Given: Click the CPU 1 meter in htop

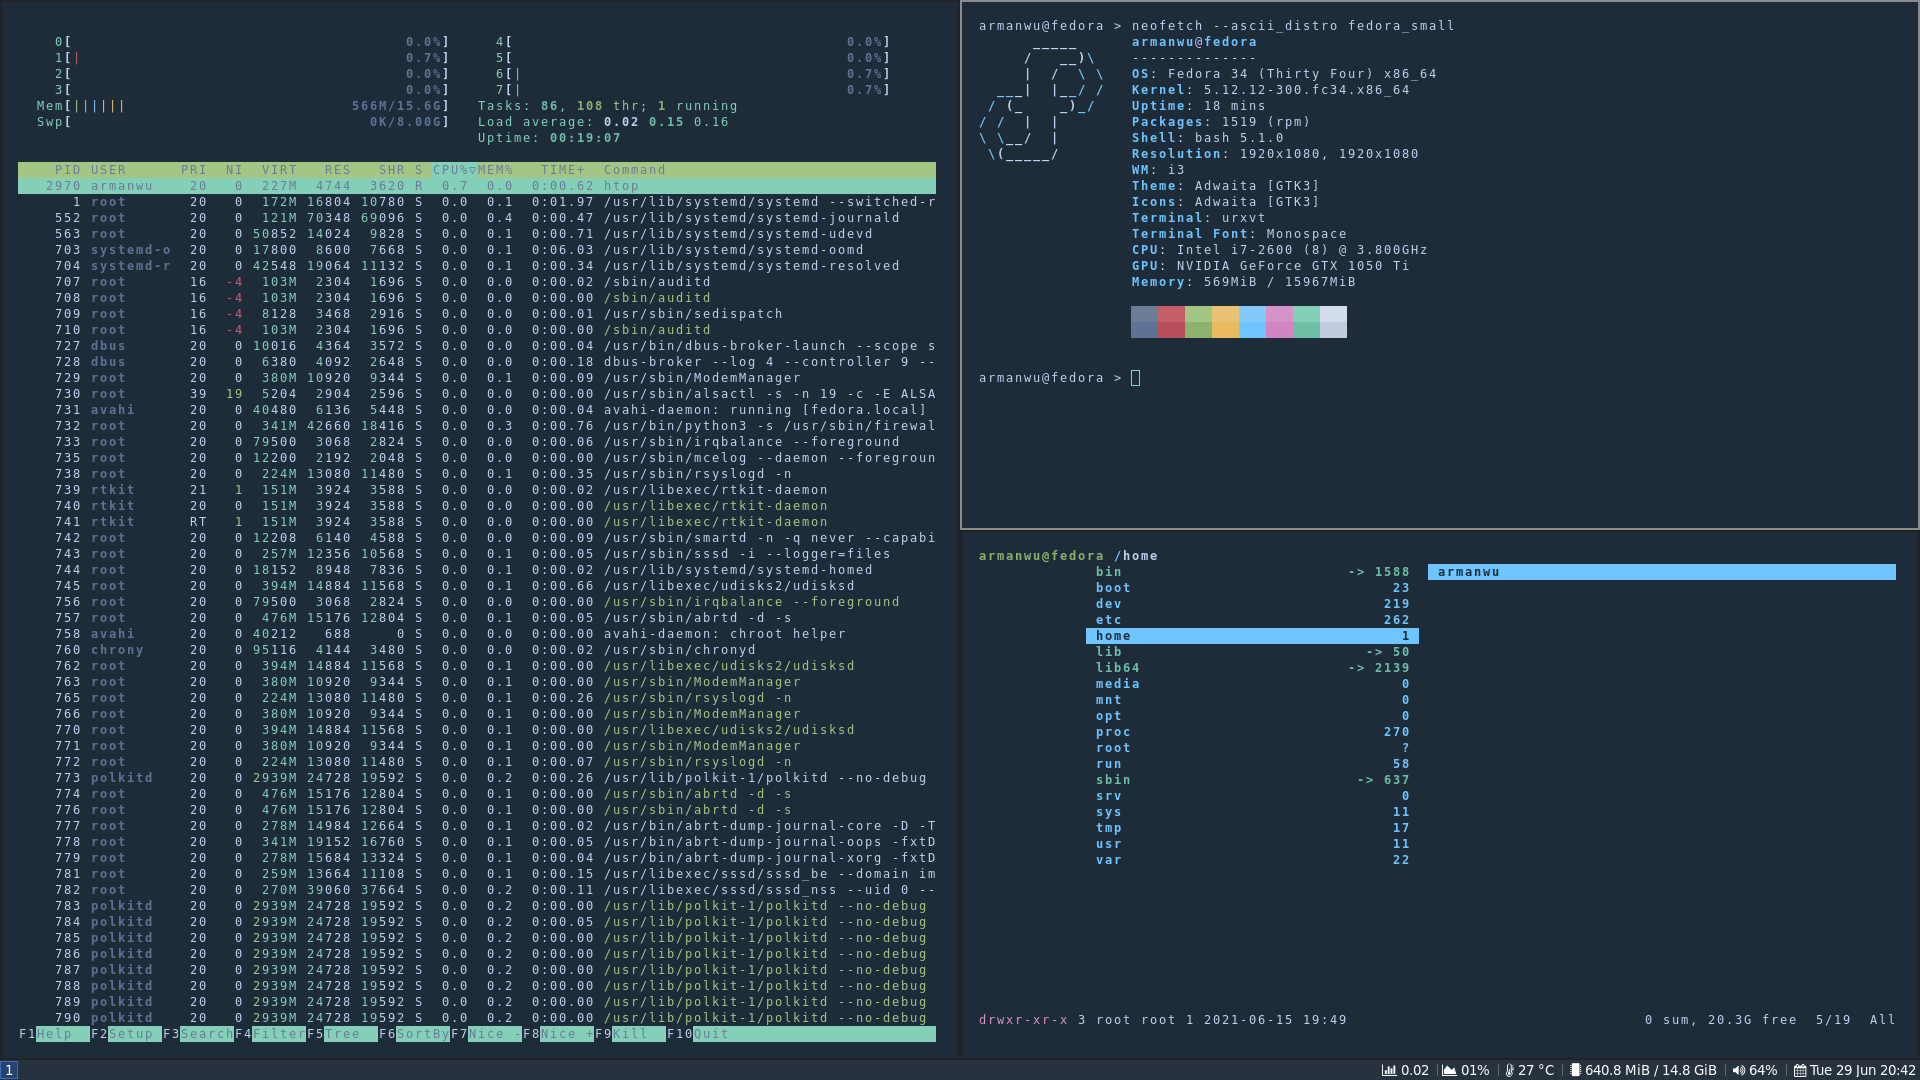Looking at the screenshot, I should click(252, 58).
